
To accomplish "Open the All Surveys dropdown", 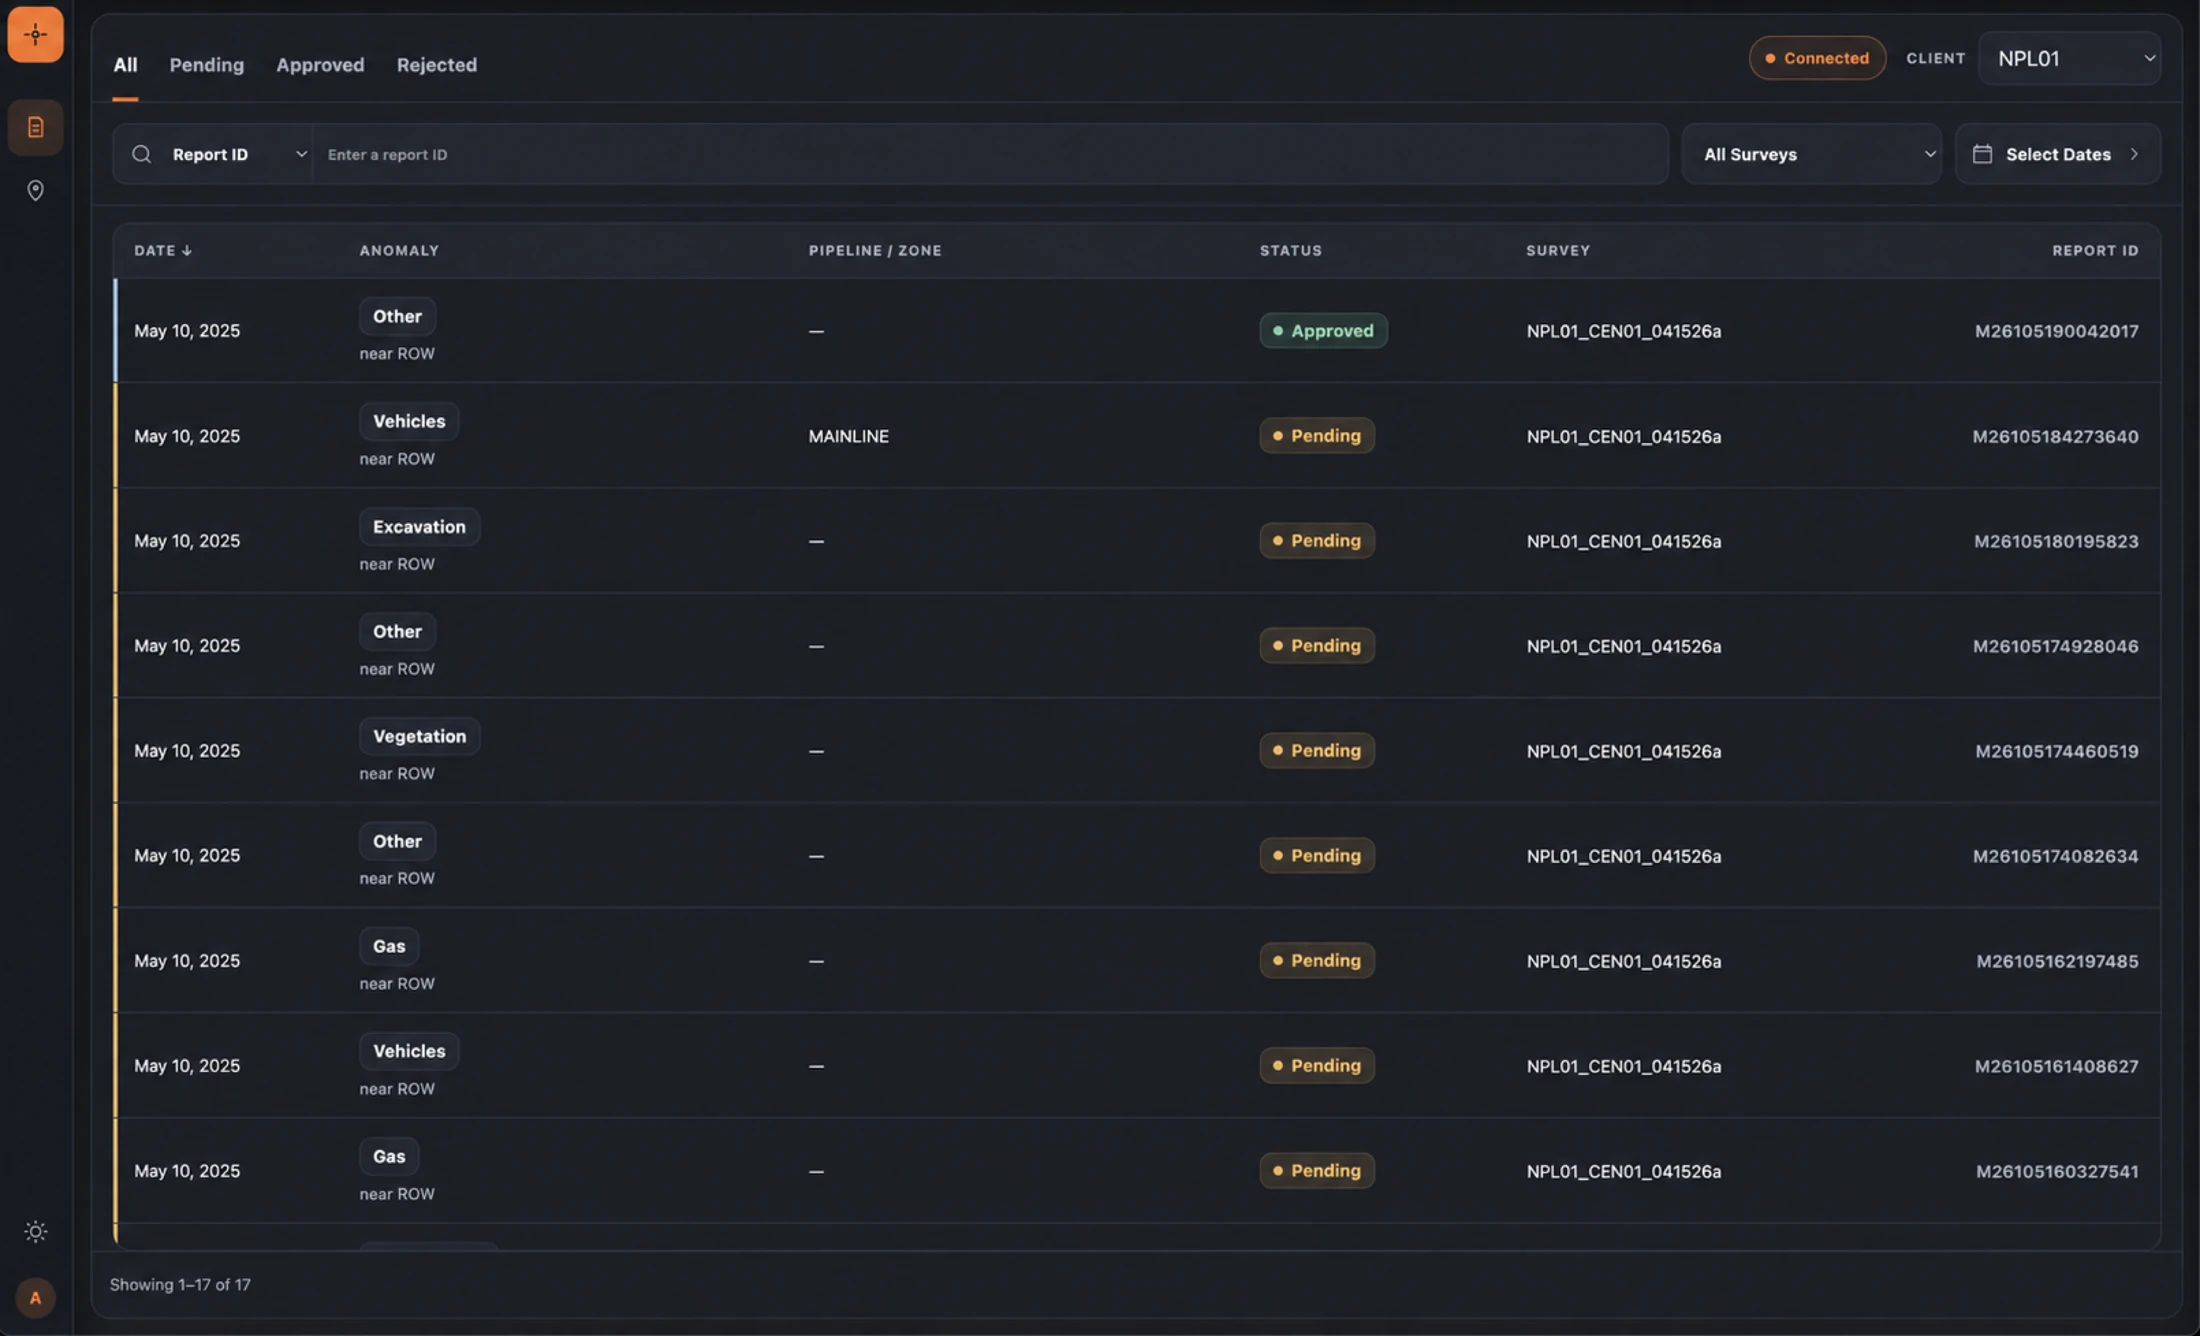I will pos(1811,154).
